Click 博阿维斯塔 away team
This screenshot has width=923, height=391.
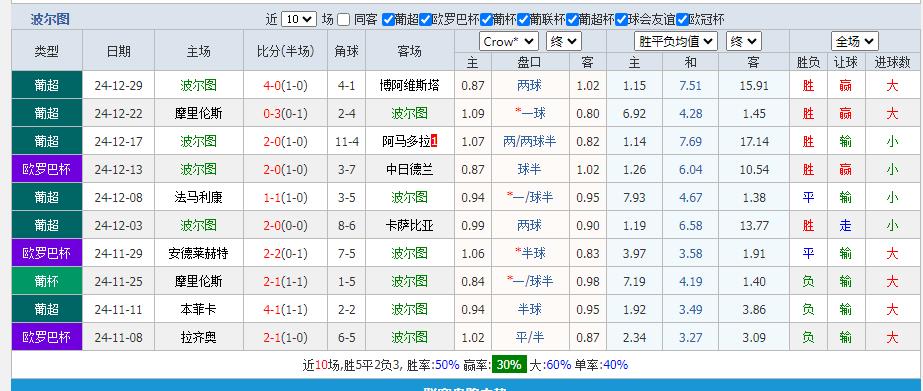pos(410,85)
